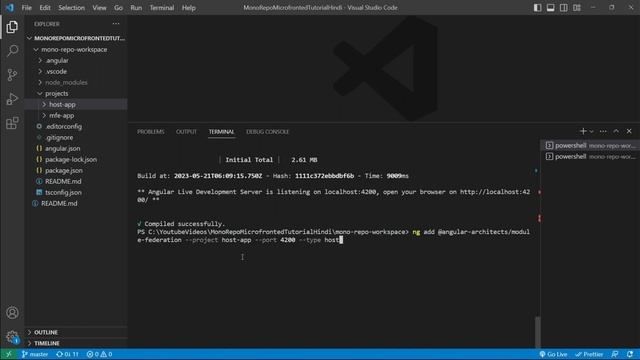Viewport: 640px width, 360px height.
Task: Open feedback icon in status bar
Action: pos(615,354)
